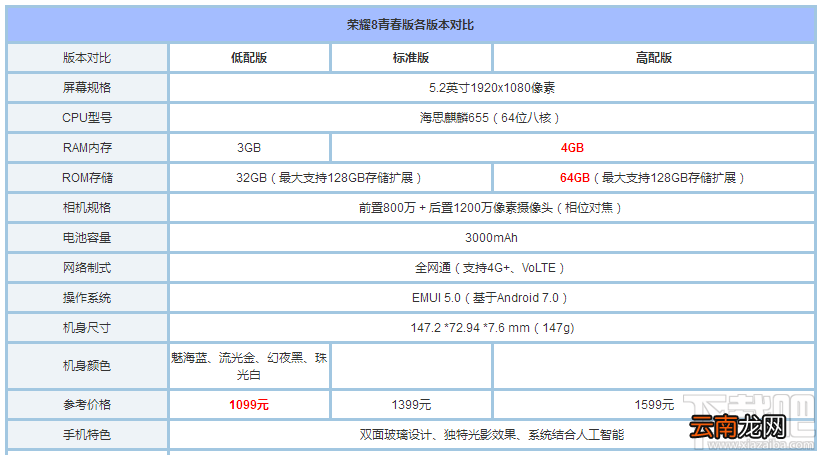The height and width of the screenshot is (455, 823).
Task: Select the 参考价格 row label
Action: click(x=87, y=405)
